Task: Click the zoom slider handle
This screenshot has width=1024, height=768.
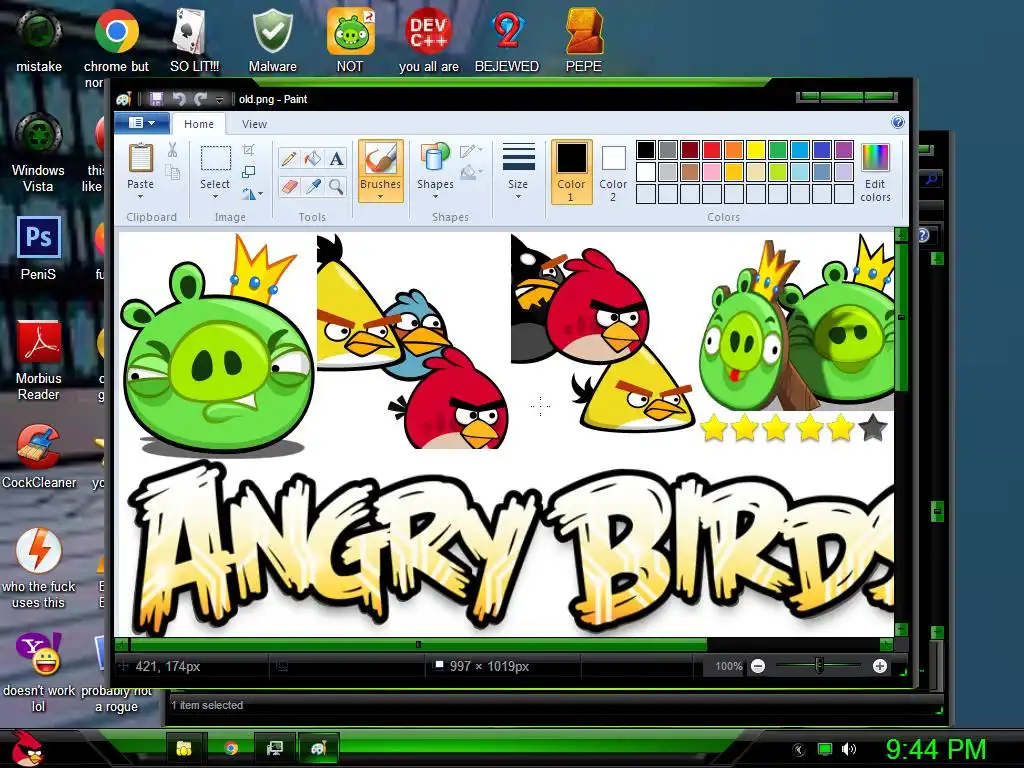Action: coord(819,666)
